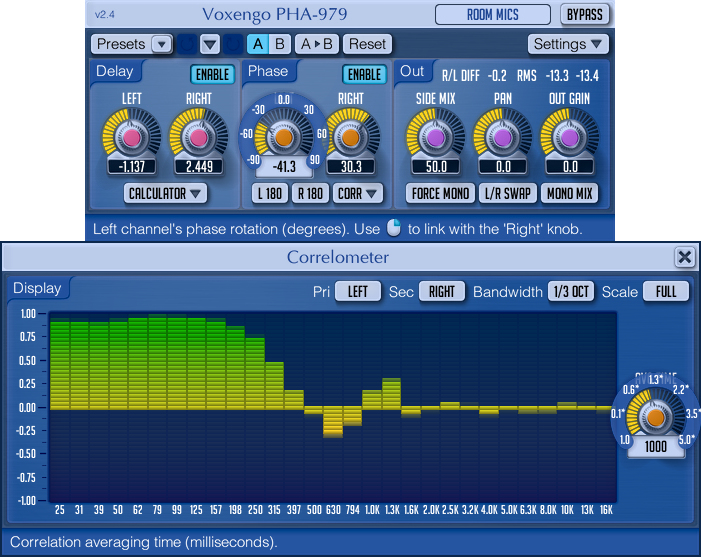Click the 630 Hz correlation bar
Image resolution: width=701 pixels, height=557 pixels.
(x=333, y=421)
